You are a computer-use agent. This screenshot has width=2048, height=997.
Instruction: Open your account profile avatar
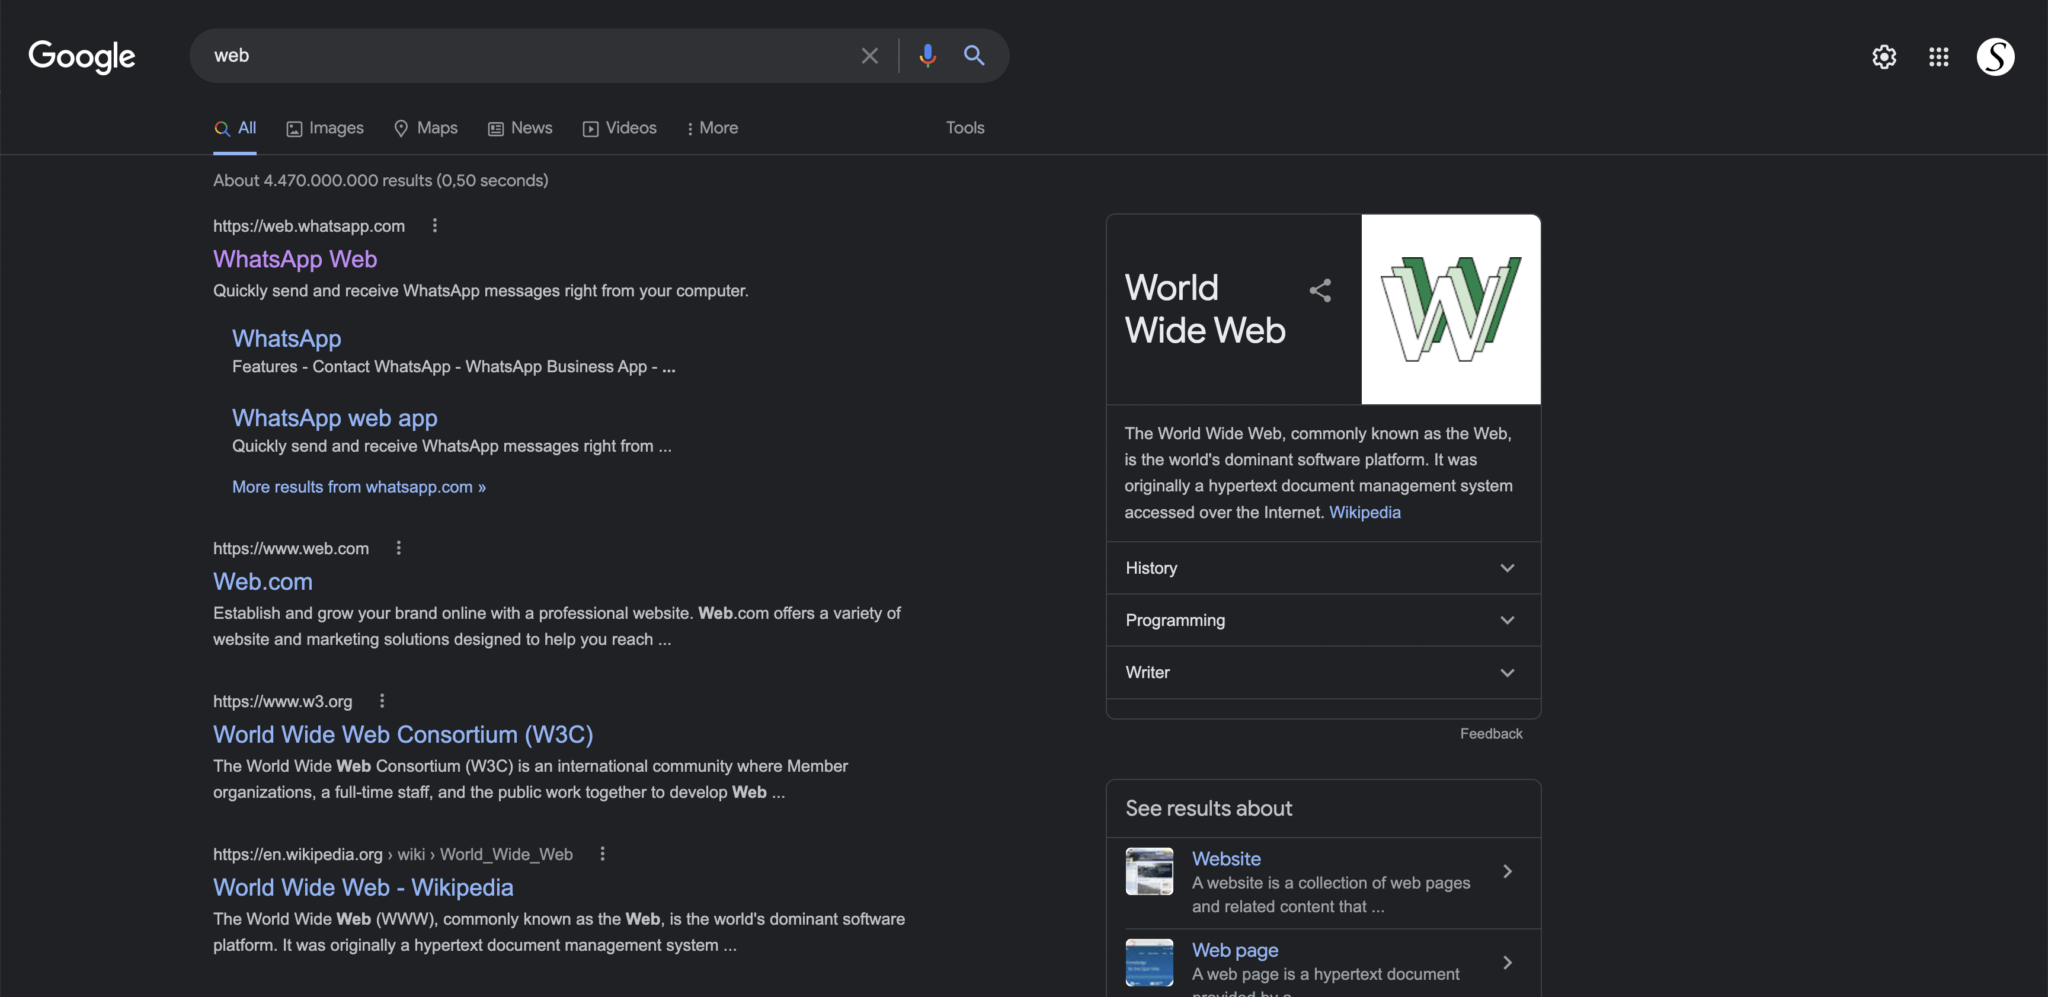pos(1995,57)
